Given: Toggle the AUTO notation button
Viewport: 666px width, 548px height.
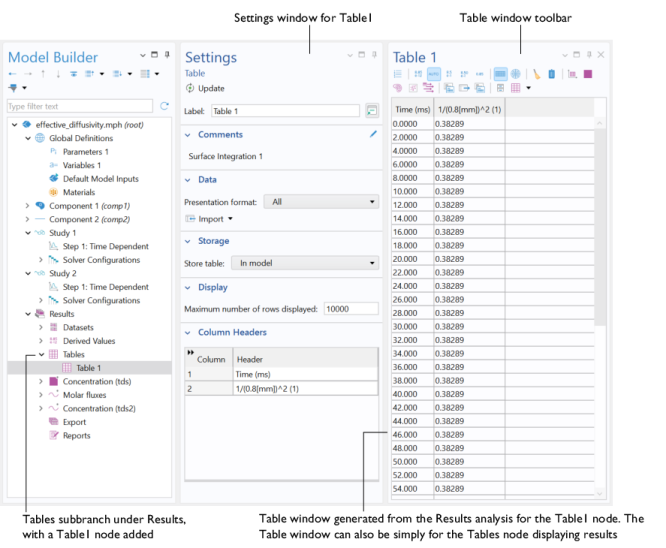Looking at the screenshot, I should [x=433, y=74].
